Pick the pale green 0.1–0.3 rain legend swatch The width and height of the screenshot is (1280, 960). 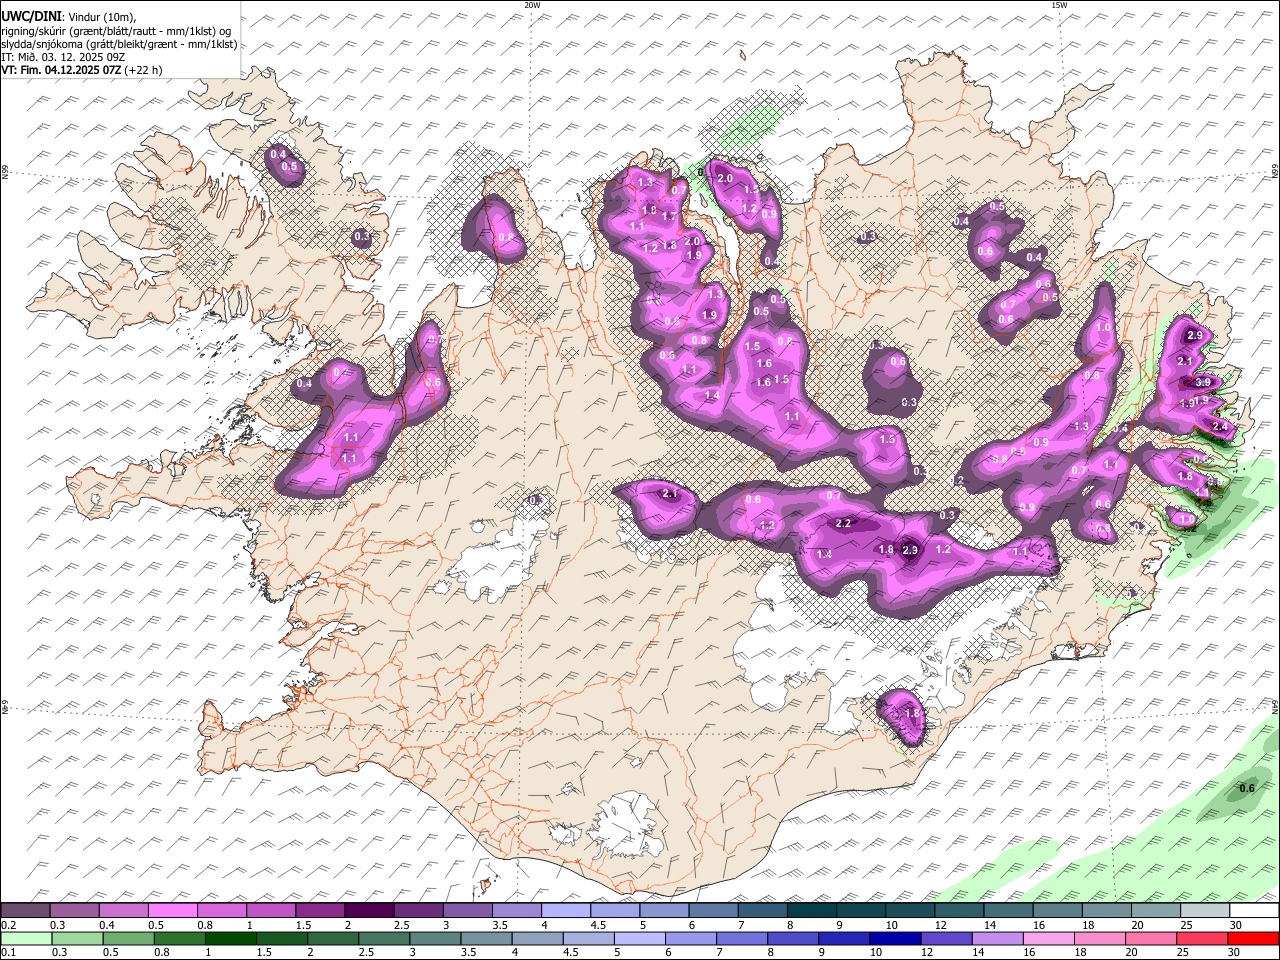(x=26, y=939)
